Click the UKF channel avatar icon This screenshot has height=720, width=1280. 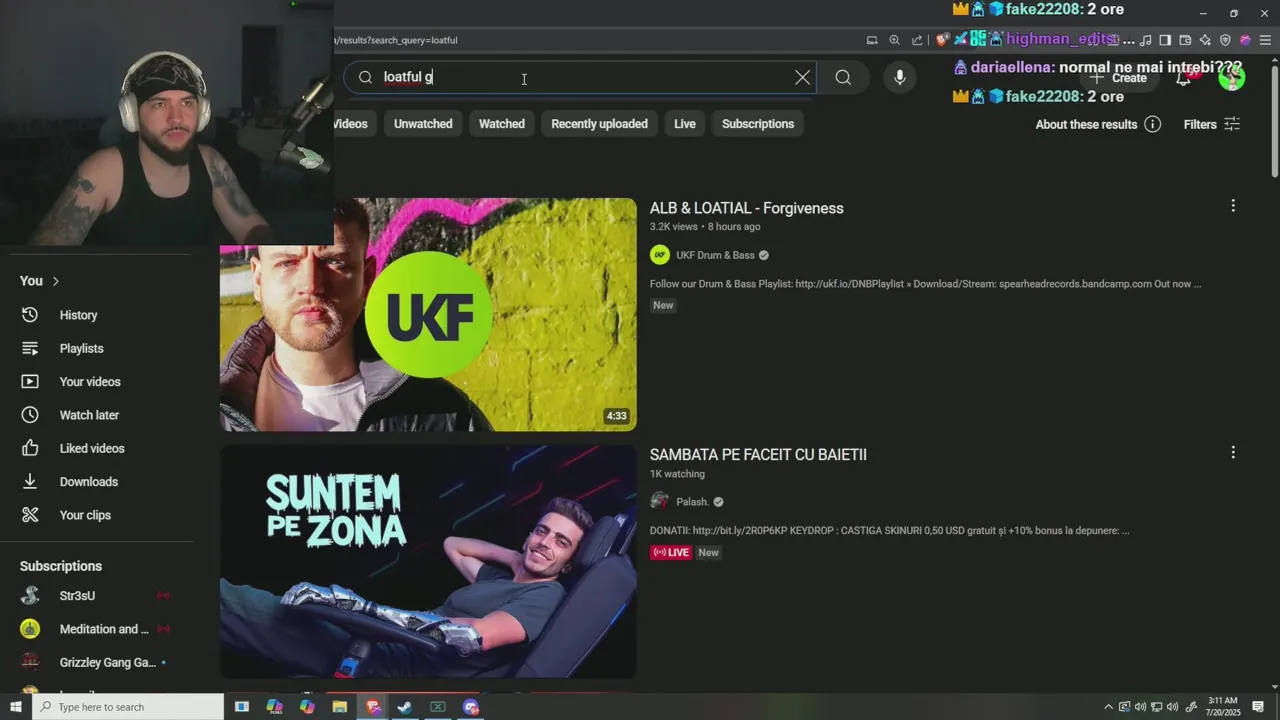pyautogui.click(x=660, y=255)
